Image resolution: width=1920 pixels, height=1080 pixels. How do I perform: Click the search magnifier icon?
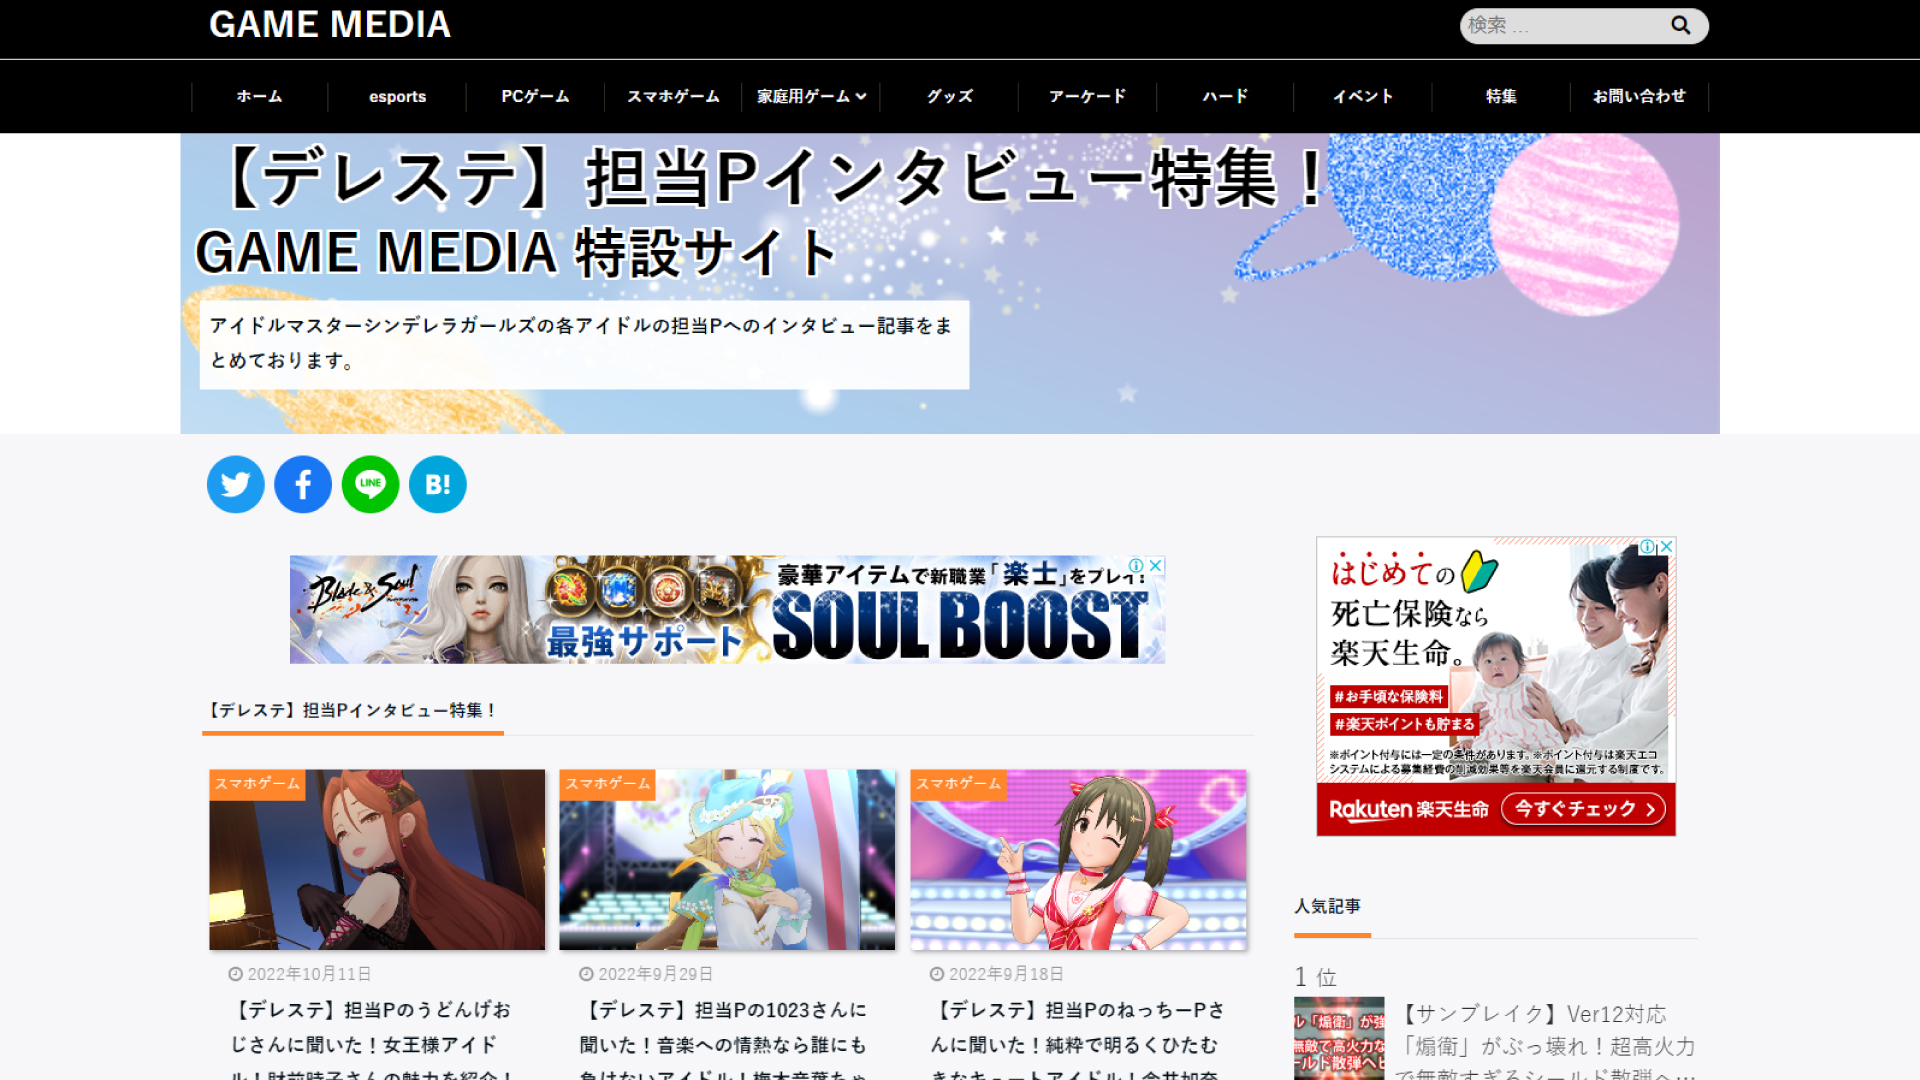[x=1680, y=25]
